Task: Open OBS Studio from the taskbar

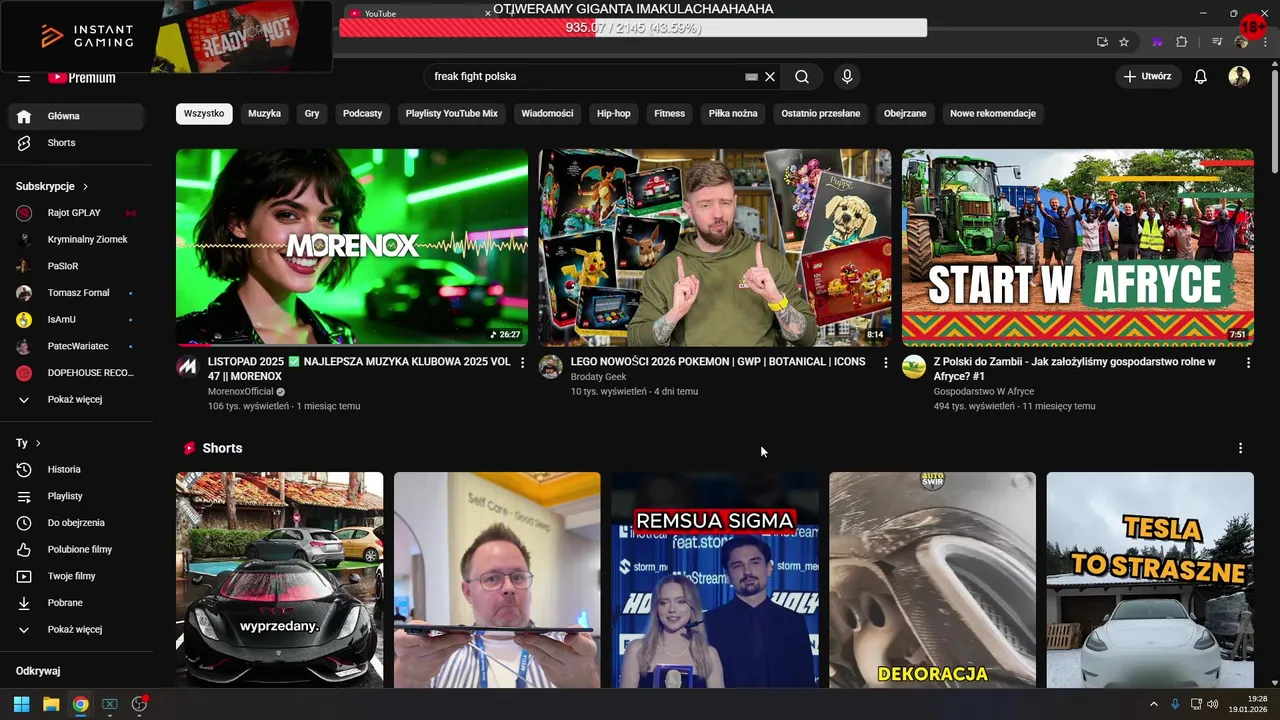Action: (139, 704)
